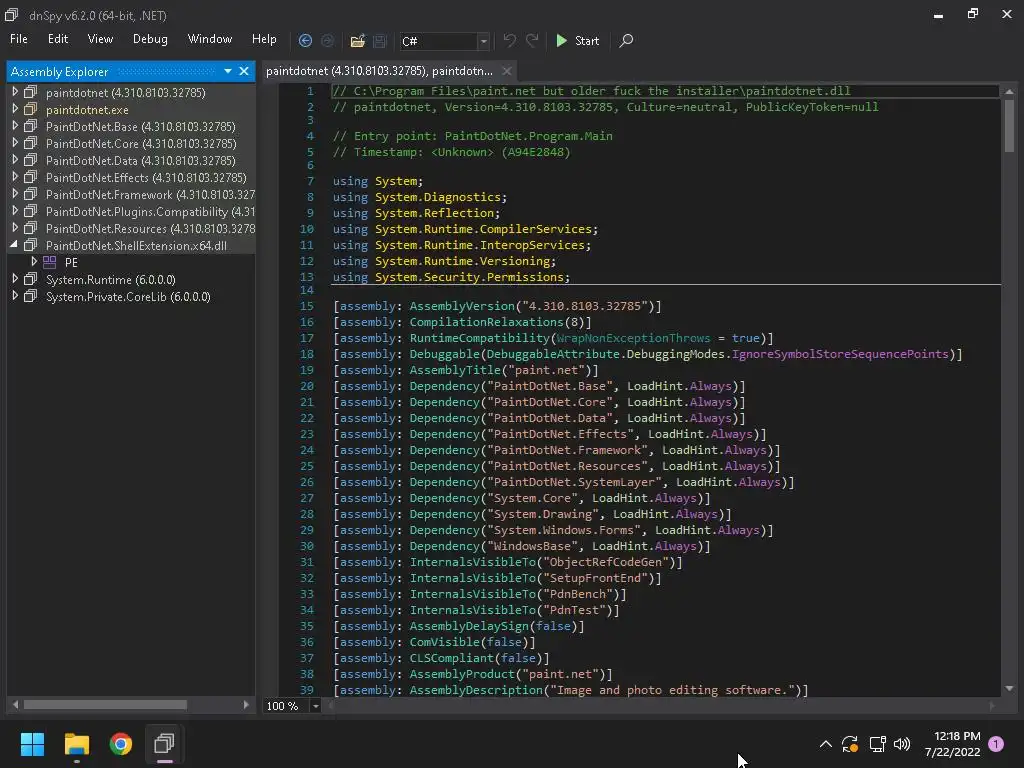Click the Save All disk icon
The width and height of the screenshot is (1024, 768).
click(x=379, y=41)
